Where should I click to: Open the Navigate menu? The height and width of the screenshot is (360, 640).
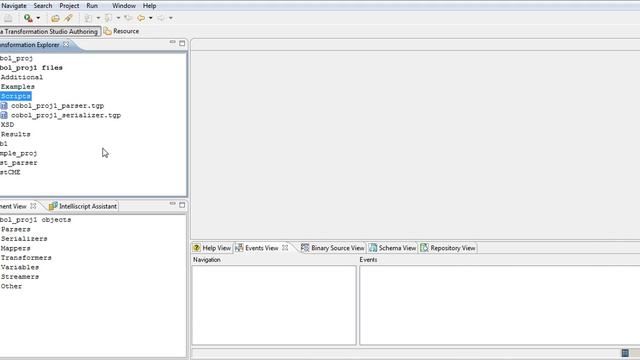13,6
